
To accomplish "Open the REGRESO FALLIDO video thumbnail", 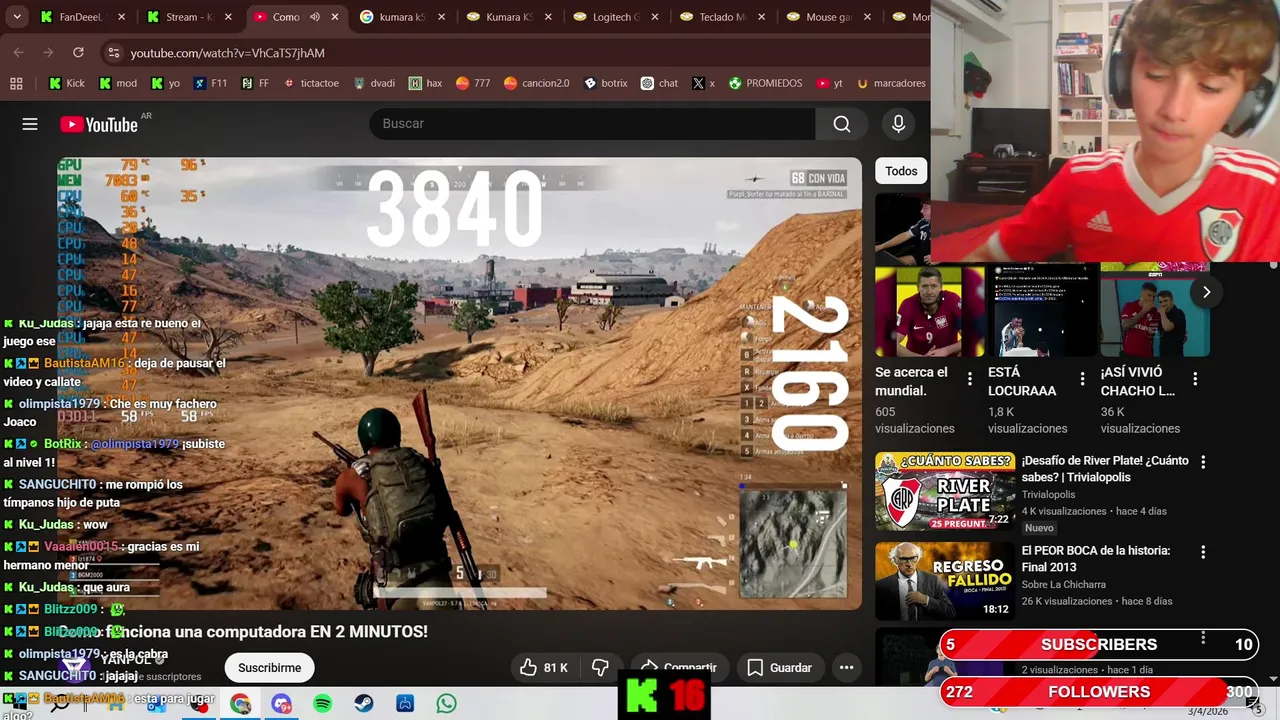I will [945, 581].
